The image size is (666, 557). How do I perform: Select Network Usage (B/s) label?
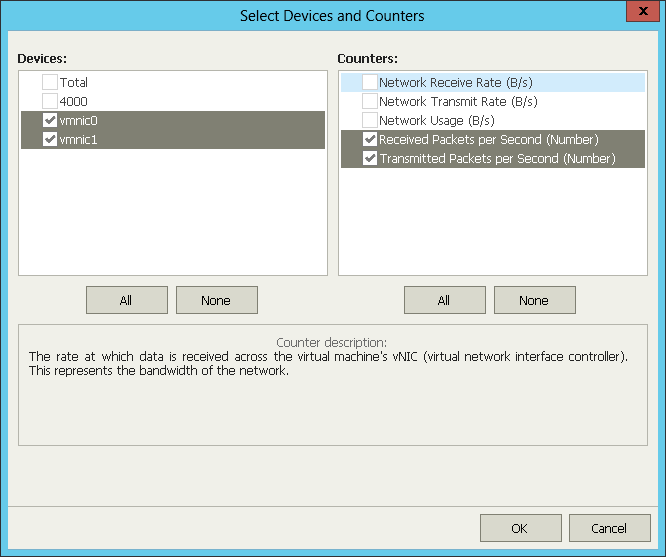[x=437, y=121]
